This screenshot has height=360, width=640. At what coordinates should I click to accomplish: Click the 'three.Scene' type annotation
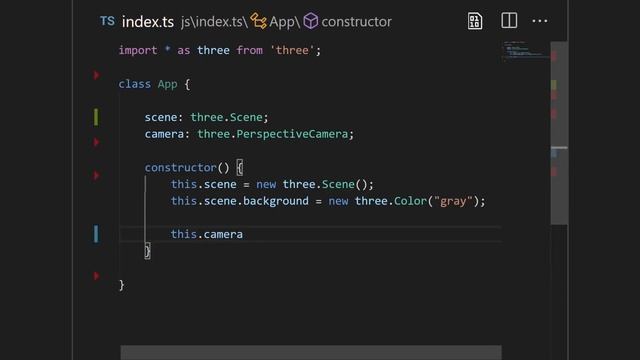[226, 117]
